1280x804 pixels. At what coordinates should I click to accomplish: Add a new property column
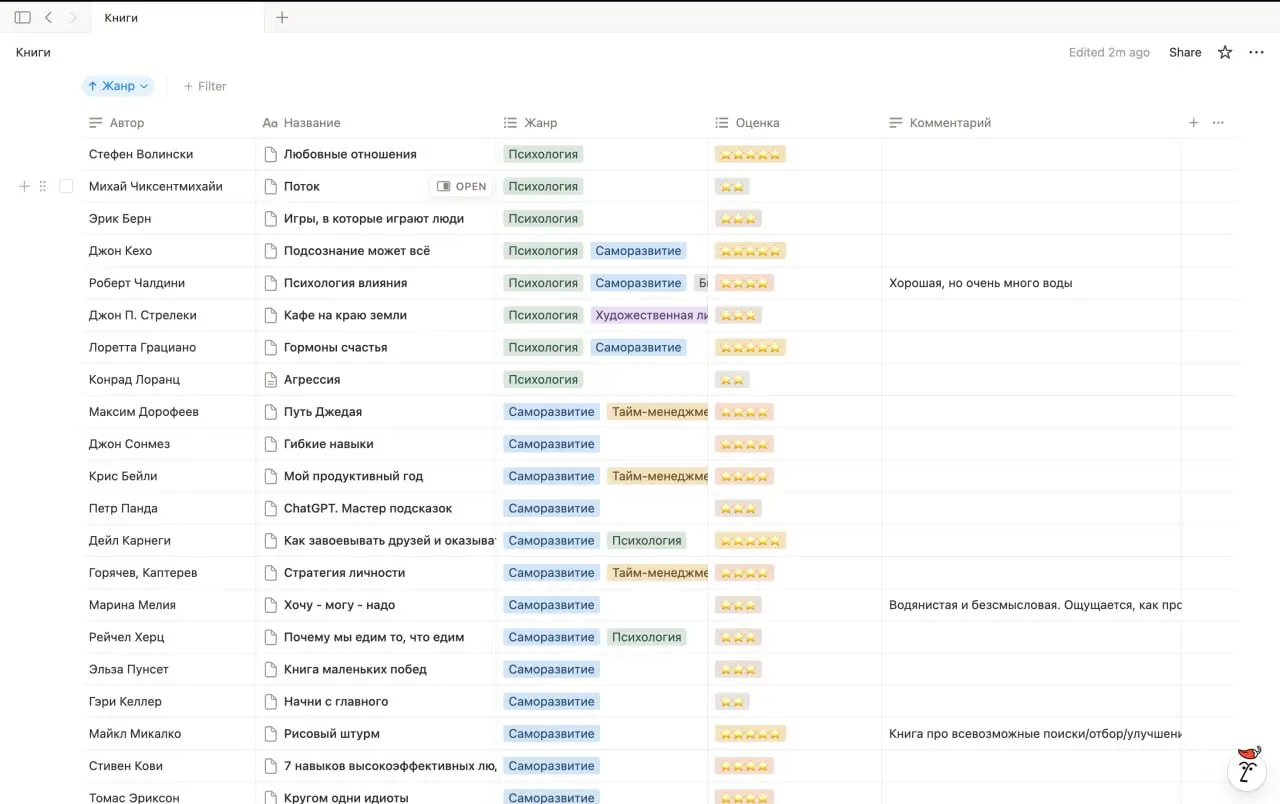(x=1193, y=123)
